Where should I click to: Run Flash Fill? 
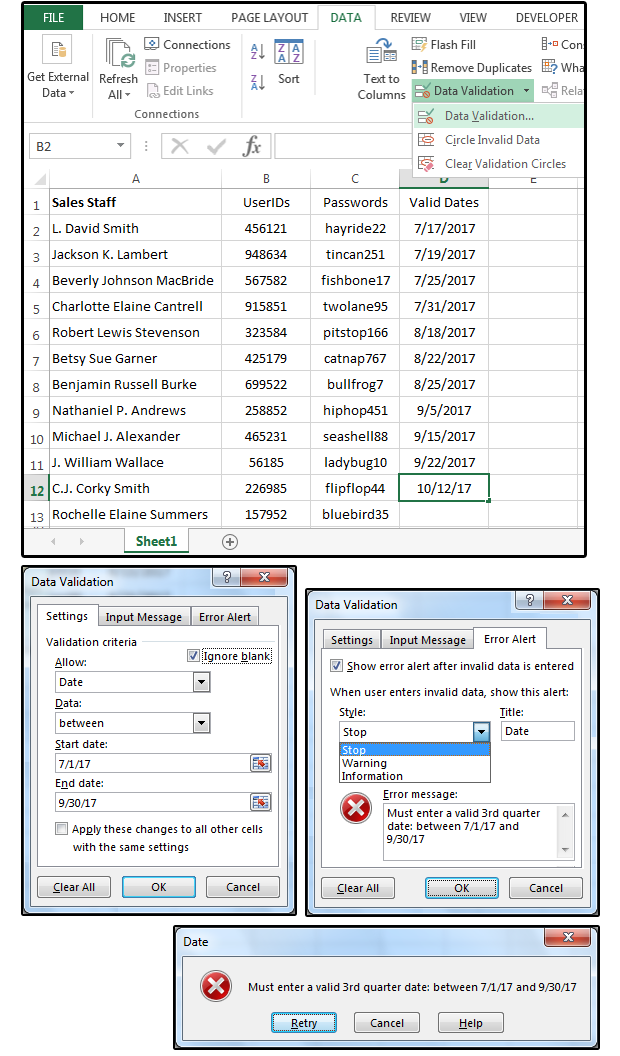tap(444, 44)
